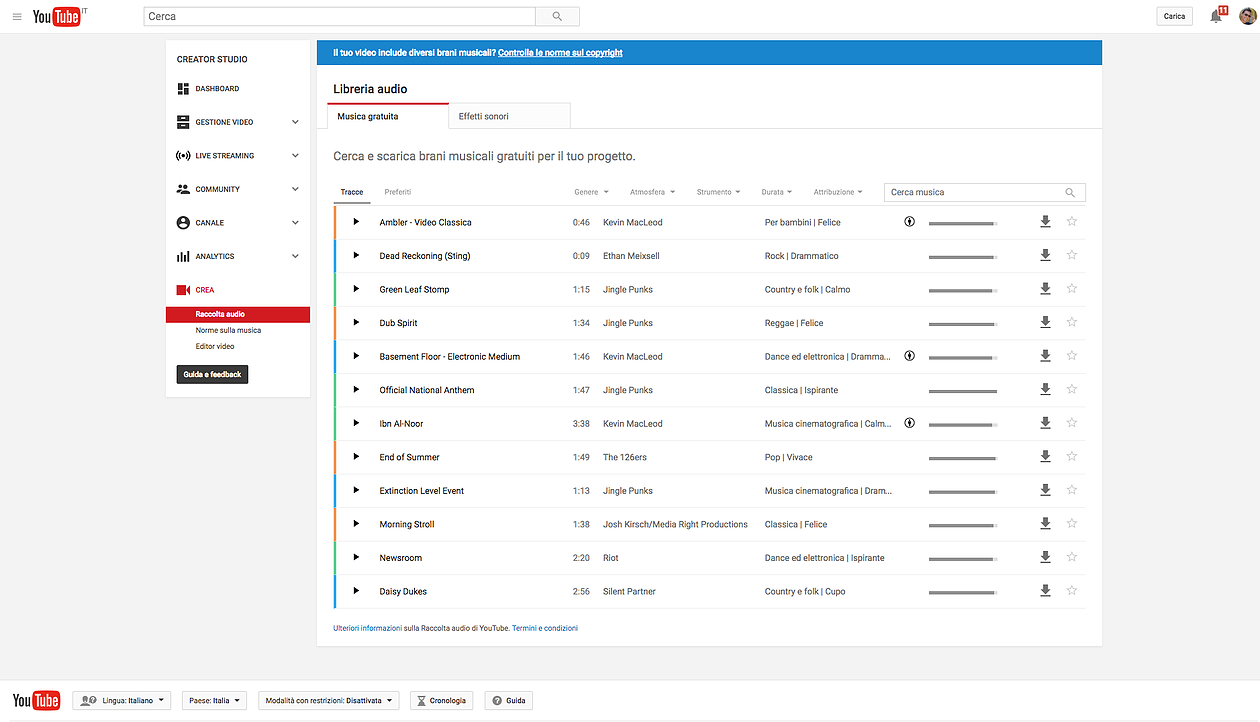Download the Morning Stroll track
Viewport: 1260px width, 722px height.
click(x=1045, y=524)
